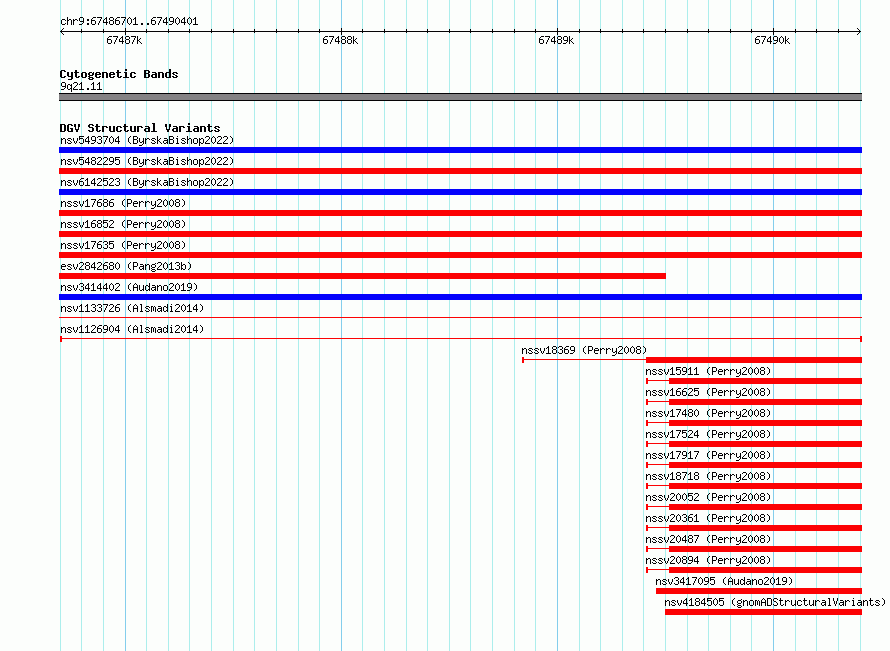The height and width of the screenshot is (651, 890).
Task: Select the red bar under nssv17480
Action: (x=765, y=423)
